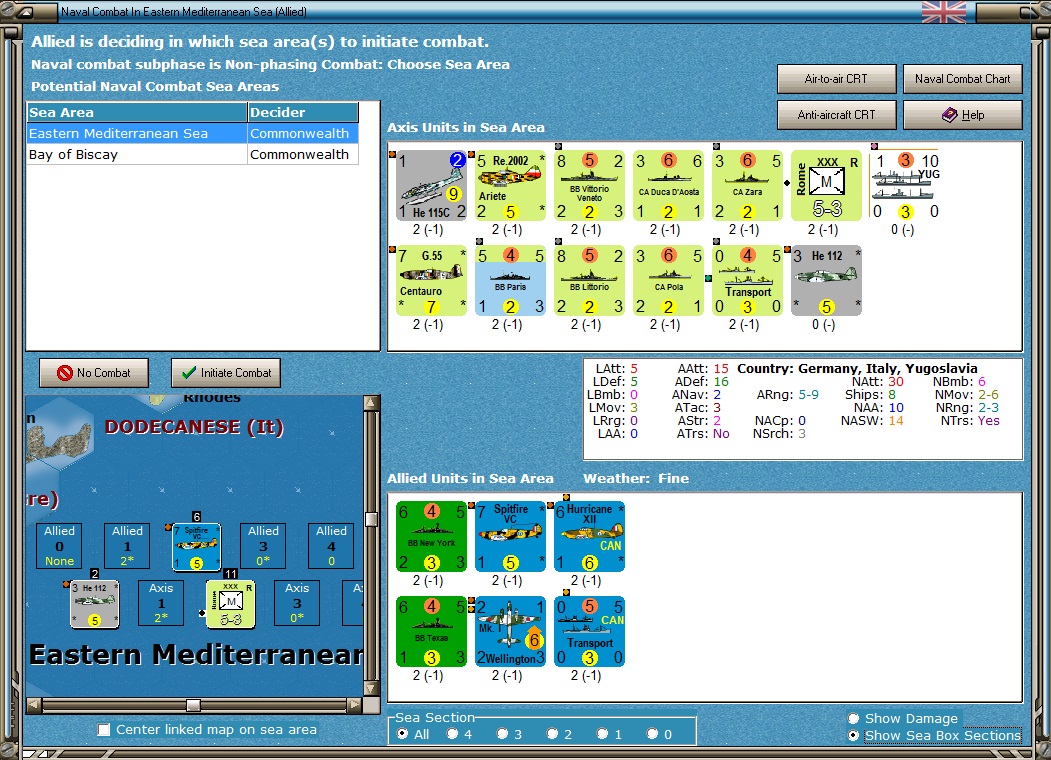The width and height of the screenshot is (1051, 760).
Task: Click the Allied 0 None sea box
Action: click(x=60, y=546)
